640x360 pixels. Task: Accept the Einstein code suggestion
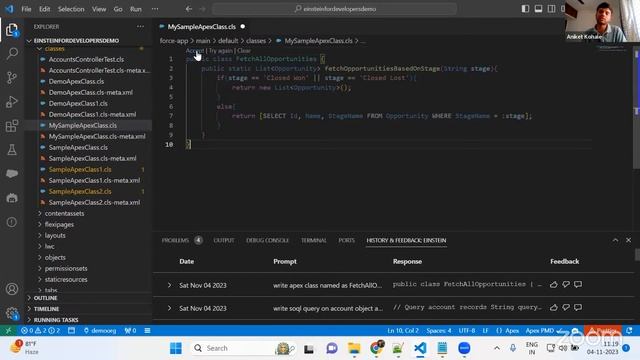click(x=194, y=51)
